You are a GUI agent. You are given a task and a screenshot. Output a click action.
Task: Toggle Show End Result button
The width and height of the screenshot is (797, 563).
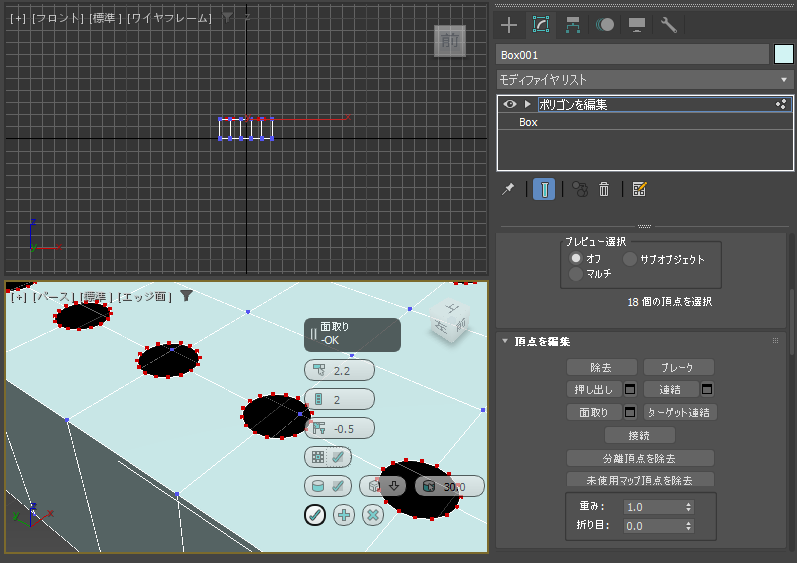tap(544, 190)
